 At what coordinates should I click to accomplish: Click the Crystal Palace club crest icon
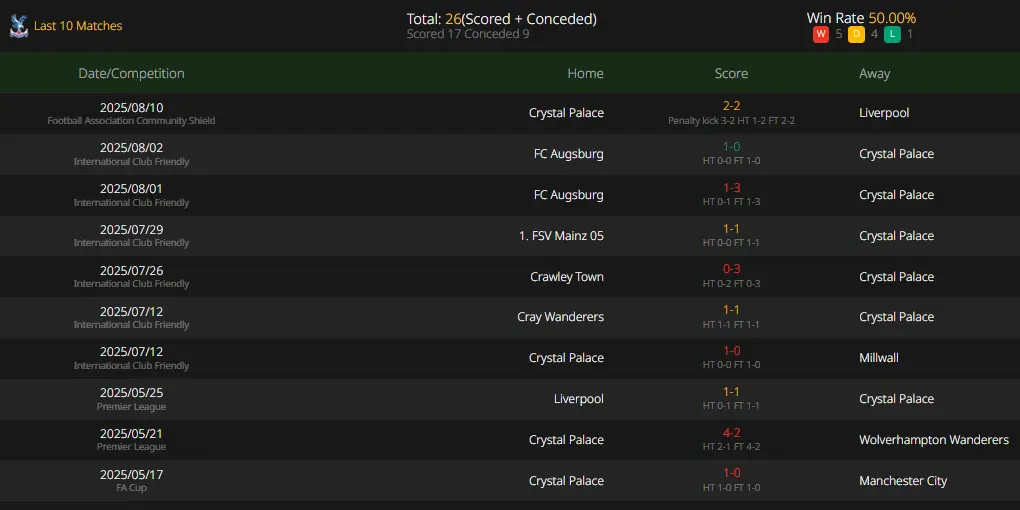point(19,26)
